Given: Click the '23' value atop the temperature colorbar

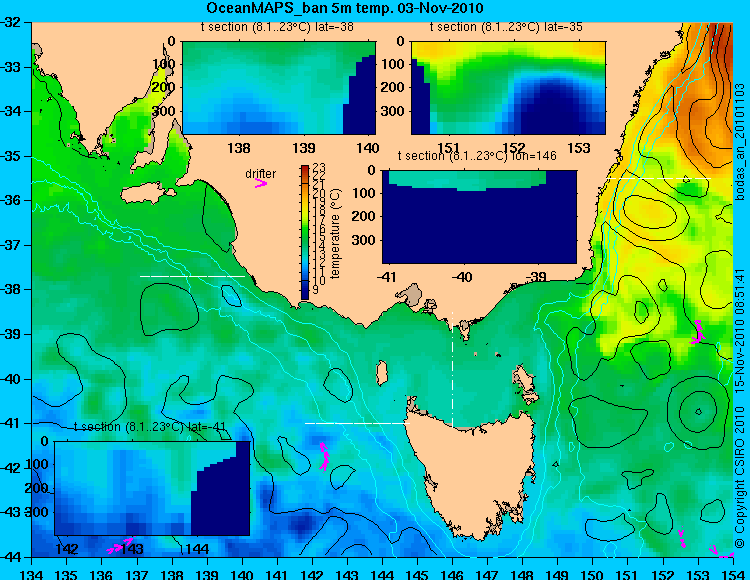Looking at the screenshot, I should (319, 167).
